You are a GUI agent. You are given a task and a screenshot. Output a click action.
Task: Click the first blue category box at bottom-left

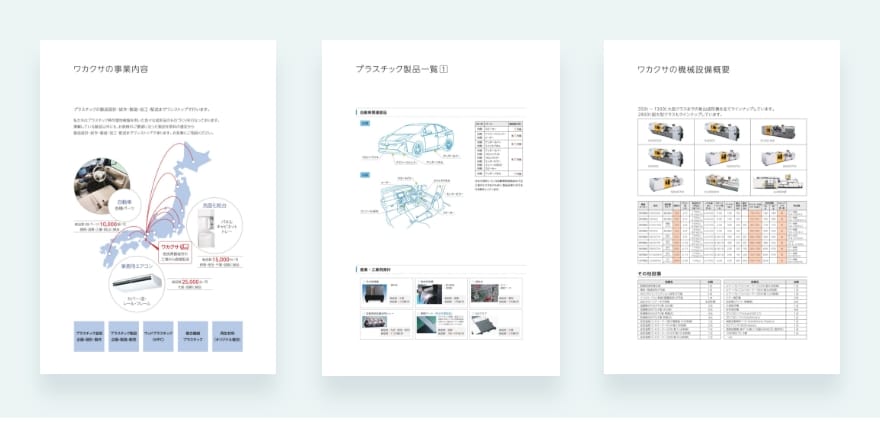88,337
